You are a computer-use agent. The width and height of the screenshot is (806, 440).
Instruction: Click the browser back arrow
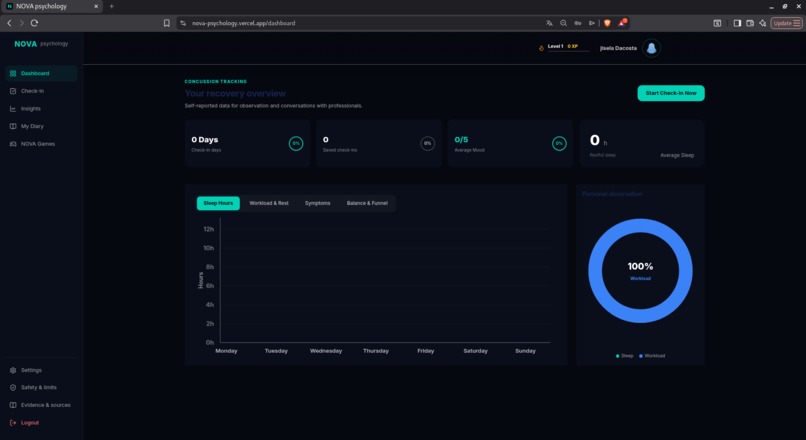[9, 23]
